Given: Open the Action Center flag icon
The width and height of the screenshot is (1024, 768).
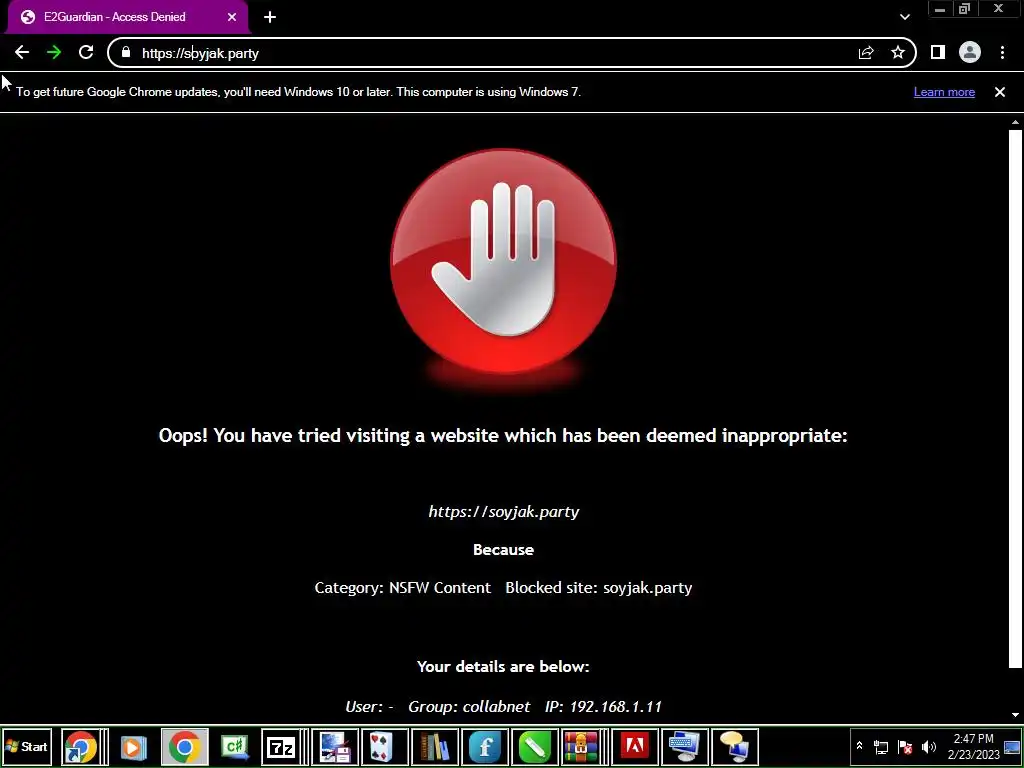Looking at the screenshot, I should point(904,746).
